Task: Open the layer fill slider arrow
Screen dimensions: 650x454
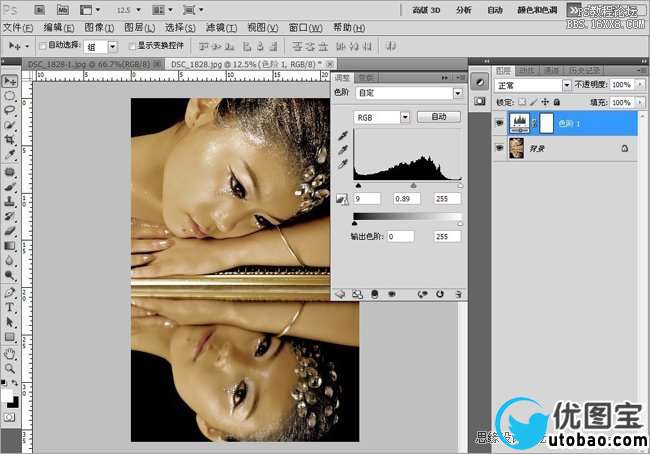Action: point(640,102)
